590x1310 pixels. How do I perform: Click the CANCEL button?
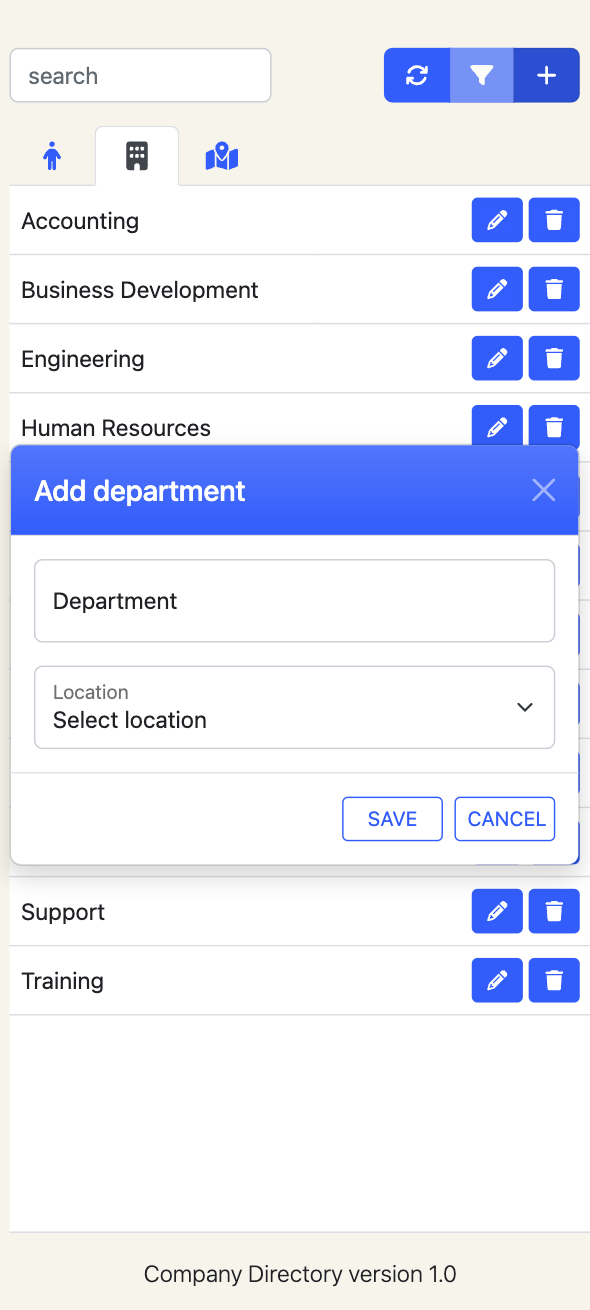[x=505, y=819]
